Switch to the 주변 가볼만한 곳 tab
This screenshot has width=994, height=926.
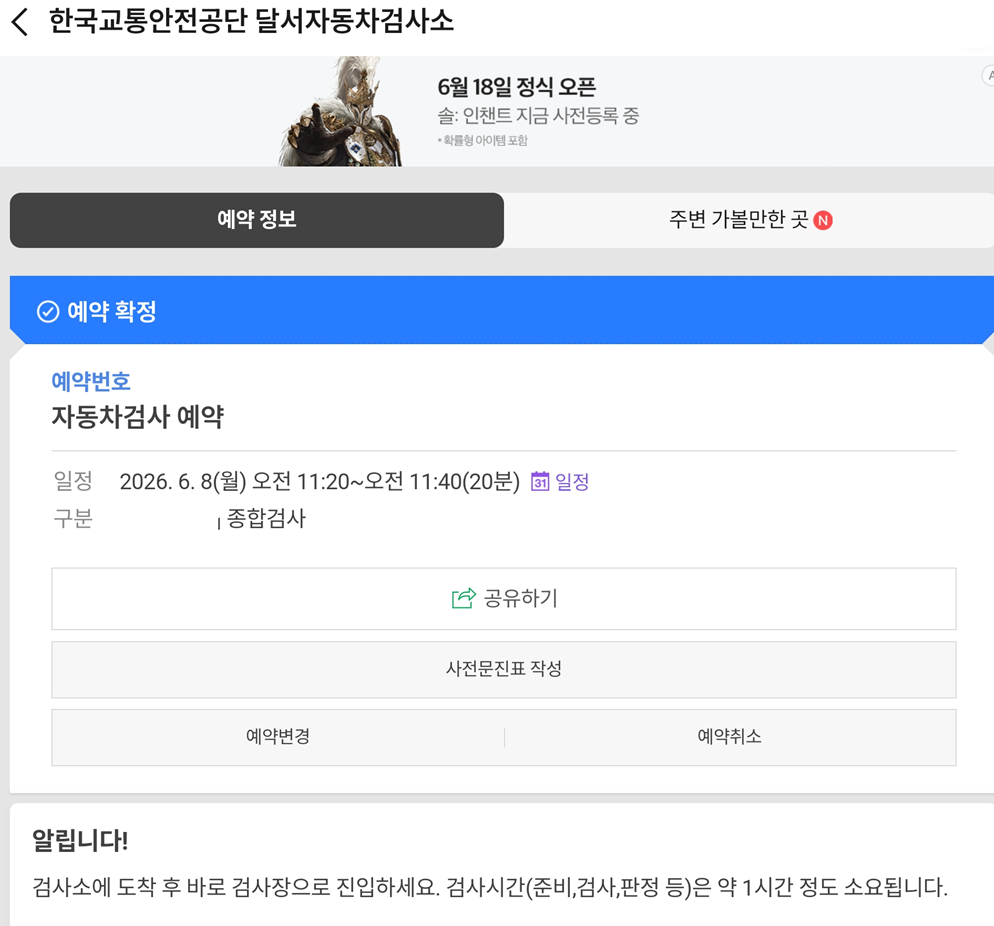(x=749, y=220)
